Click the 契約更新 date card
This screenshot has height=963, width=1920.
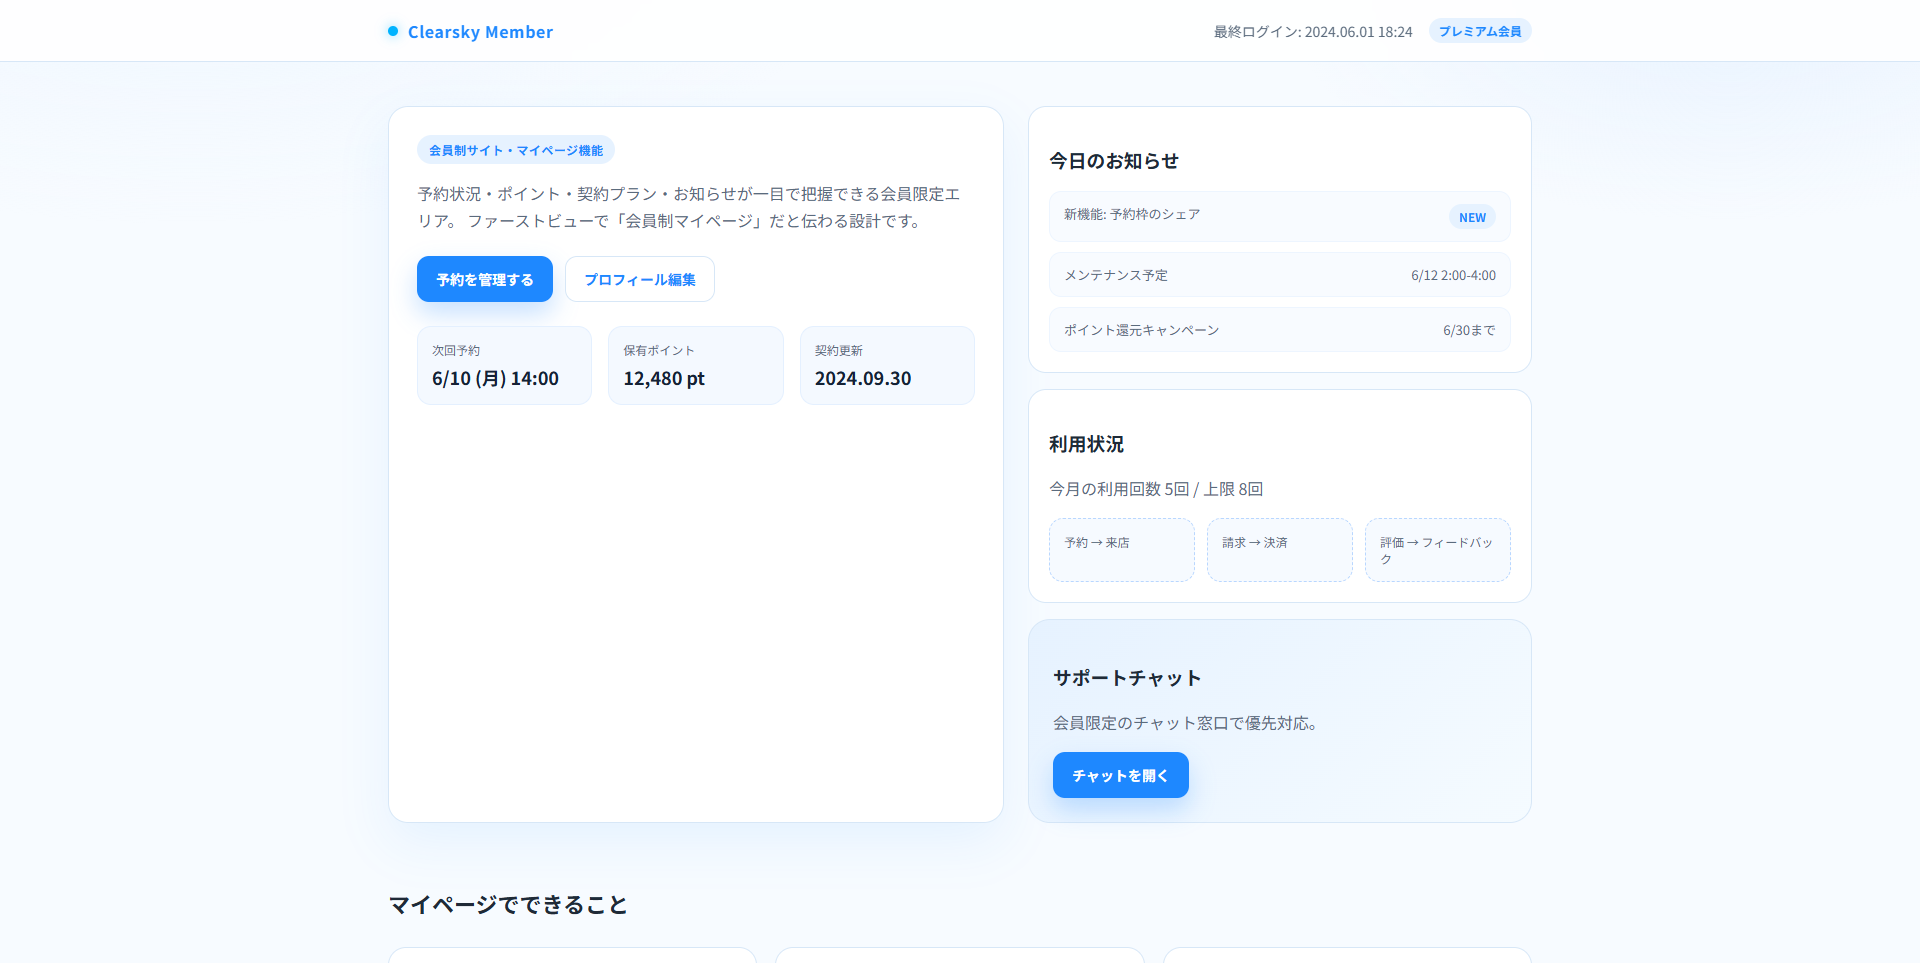tap(886, 366)
